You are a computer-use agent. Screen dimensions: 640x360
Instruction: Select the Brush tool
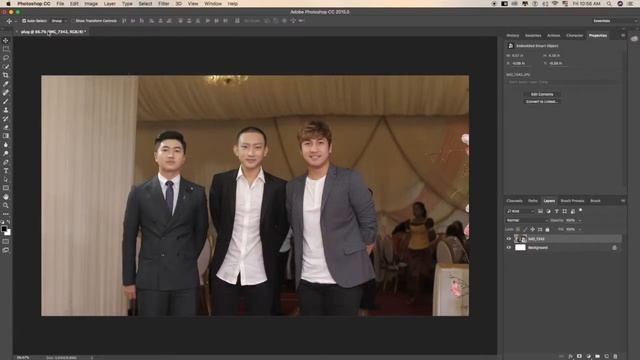[x=6, y=101]
